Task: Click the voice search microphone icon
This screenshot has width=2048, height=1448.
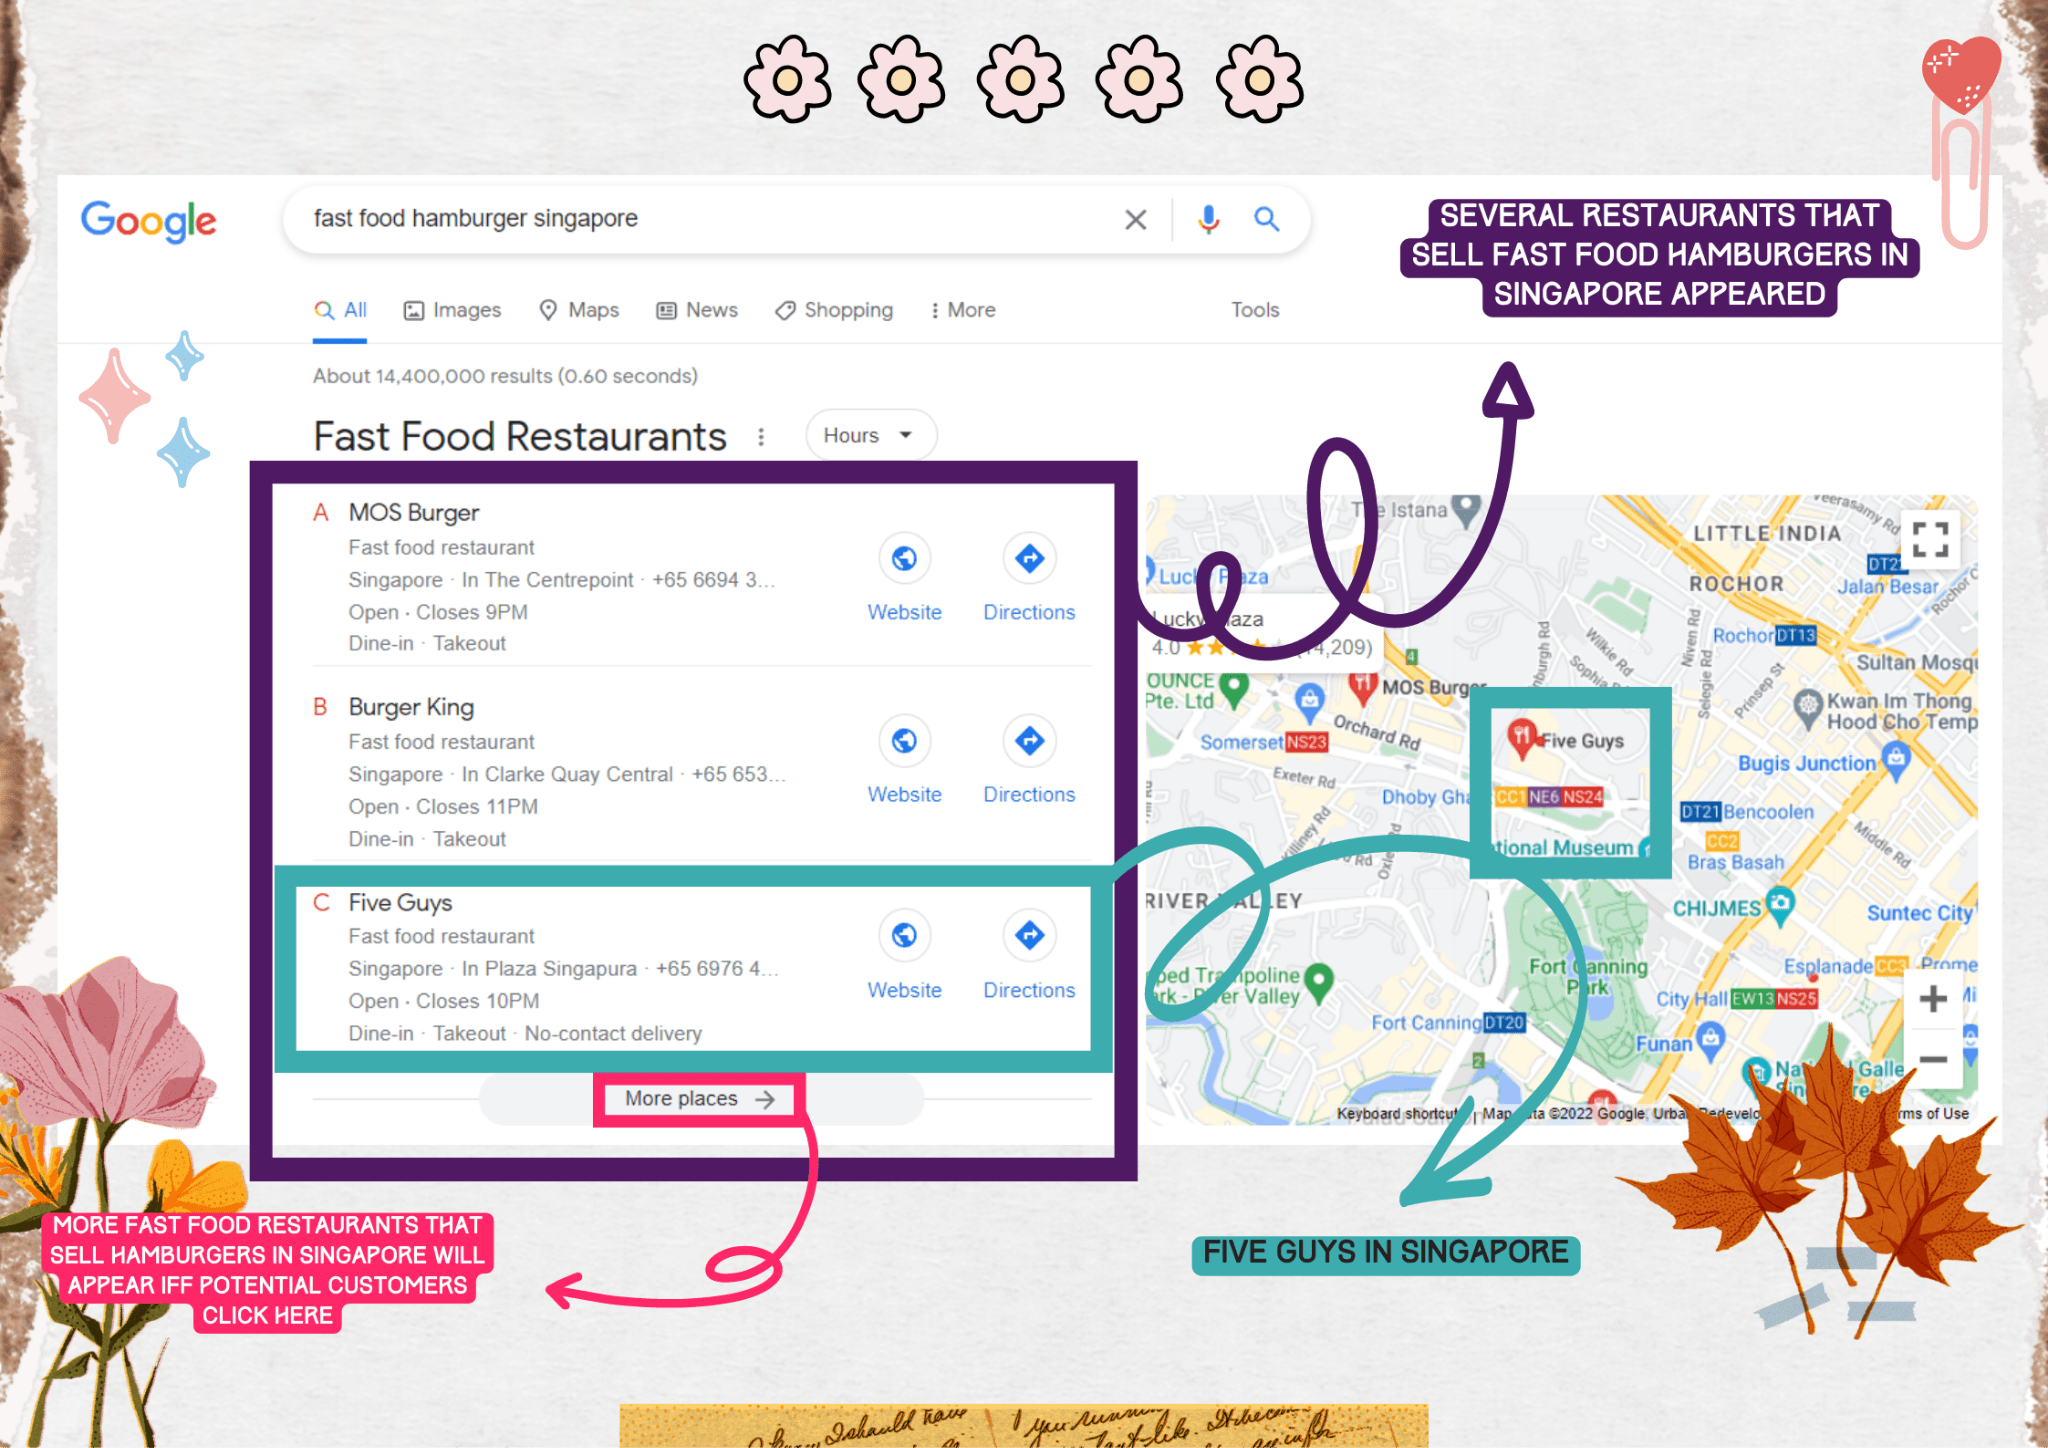Action: click(x=1208, y=219)
